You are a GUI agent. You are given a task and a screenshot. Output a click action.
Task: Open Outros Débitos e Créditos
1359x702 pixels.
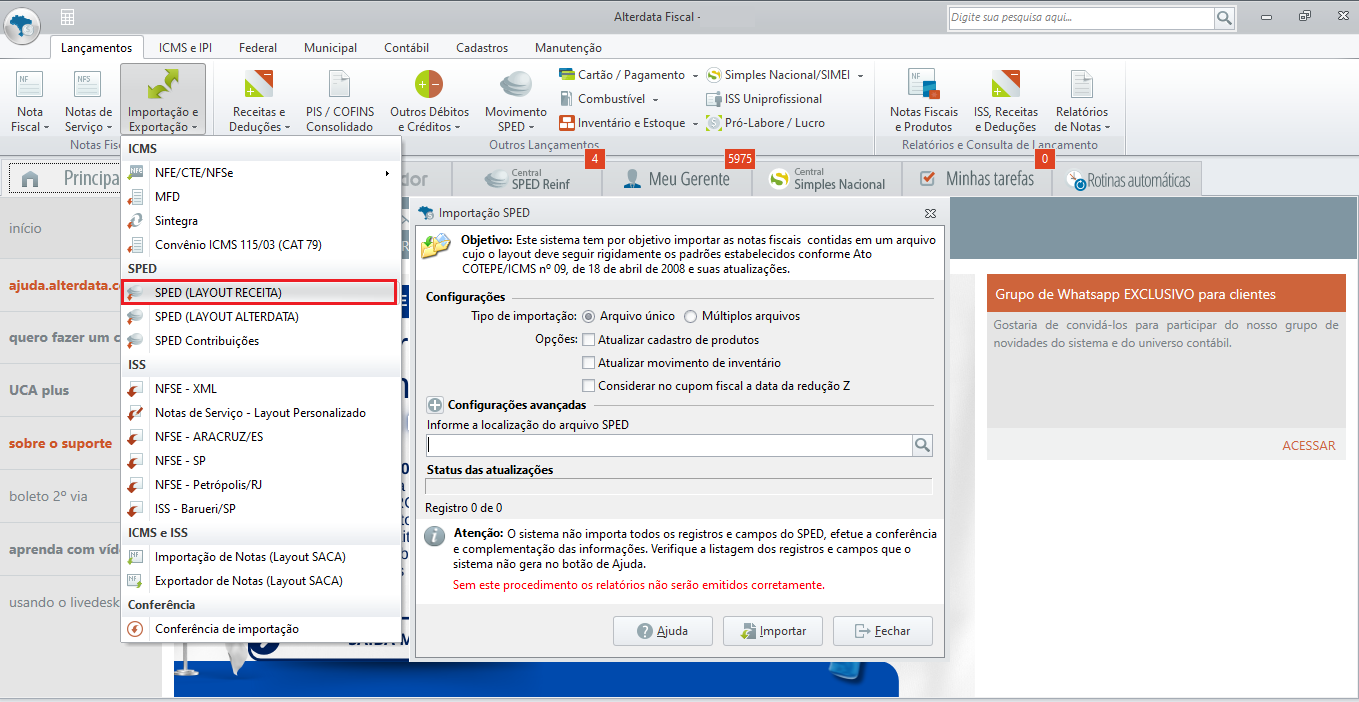pos(429,101)
